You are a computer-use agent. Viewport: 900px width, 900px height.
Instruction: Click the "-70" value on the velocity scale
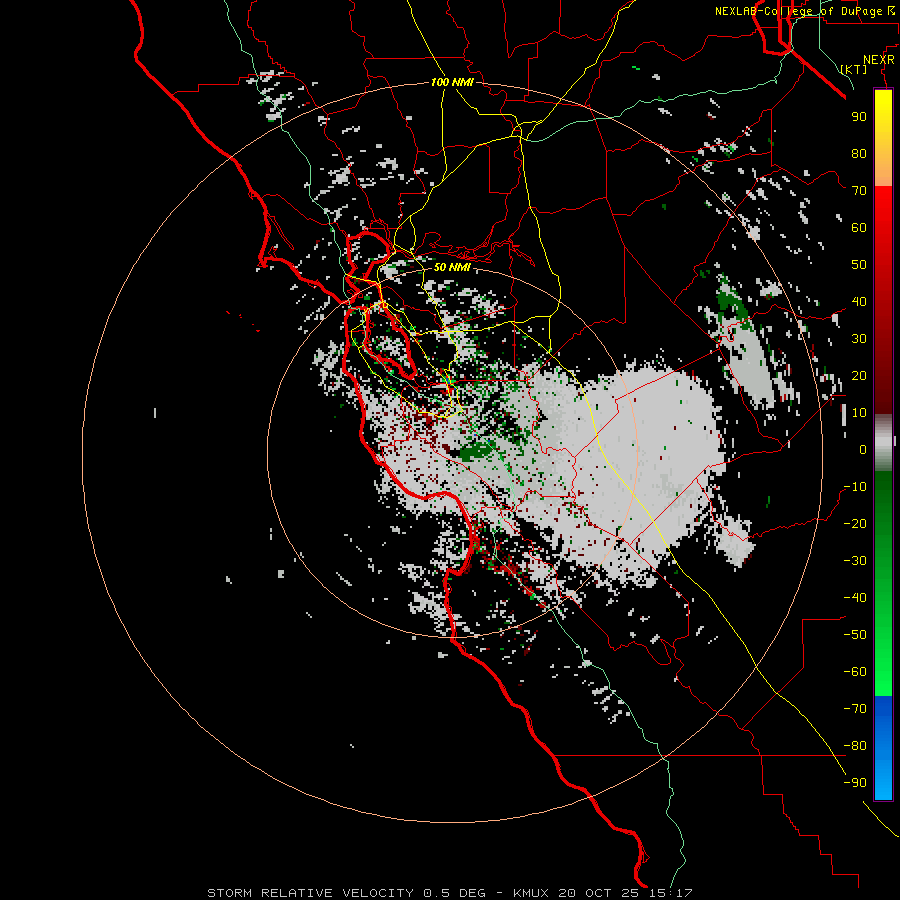coord(855,709)
